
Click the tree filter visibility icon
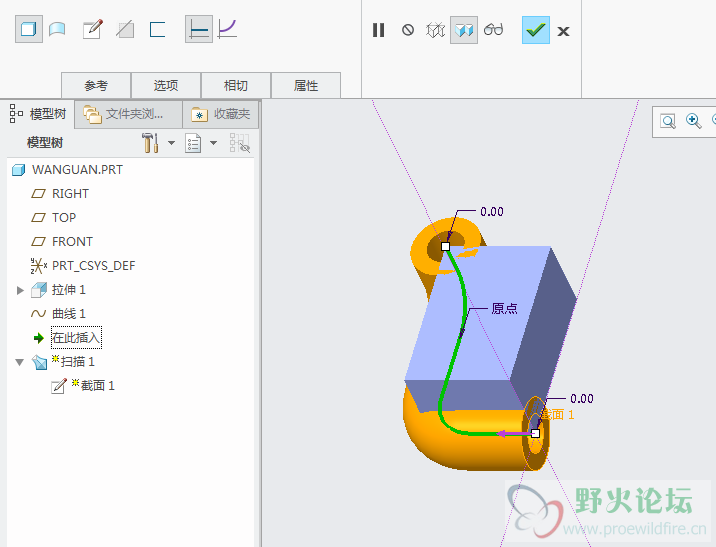click(239, 143)
